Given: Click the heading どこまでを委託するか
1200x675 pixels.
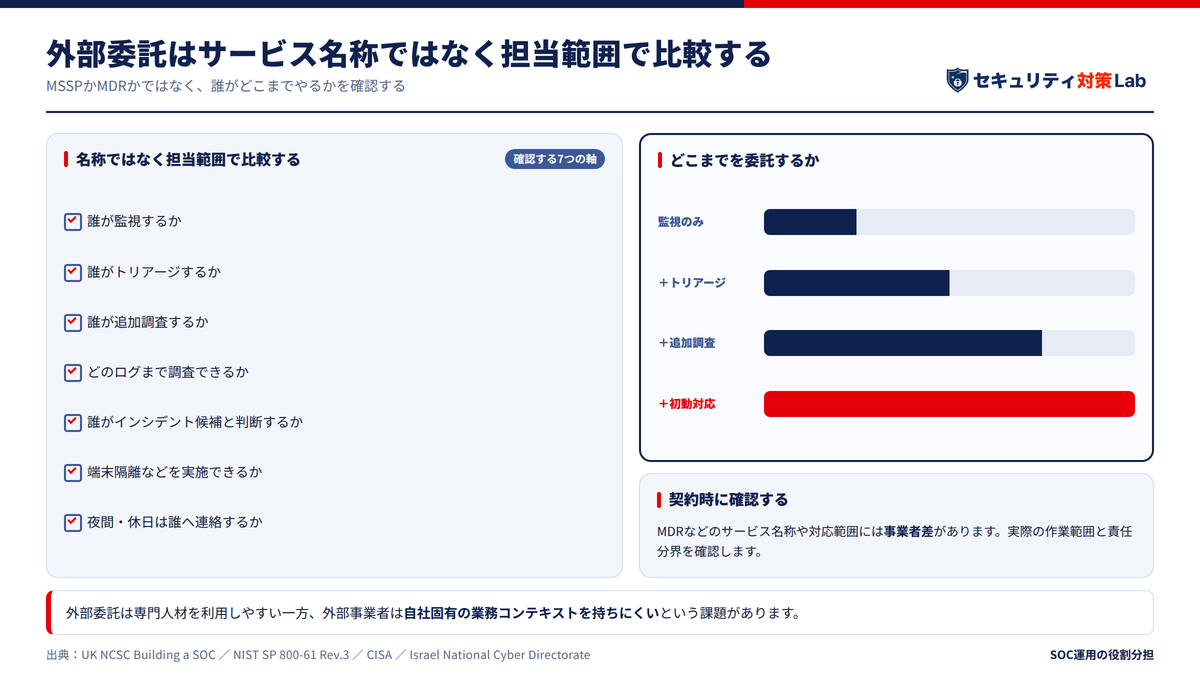Looking at the screenshot, I should pos(745,160).
